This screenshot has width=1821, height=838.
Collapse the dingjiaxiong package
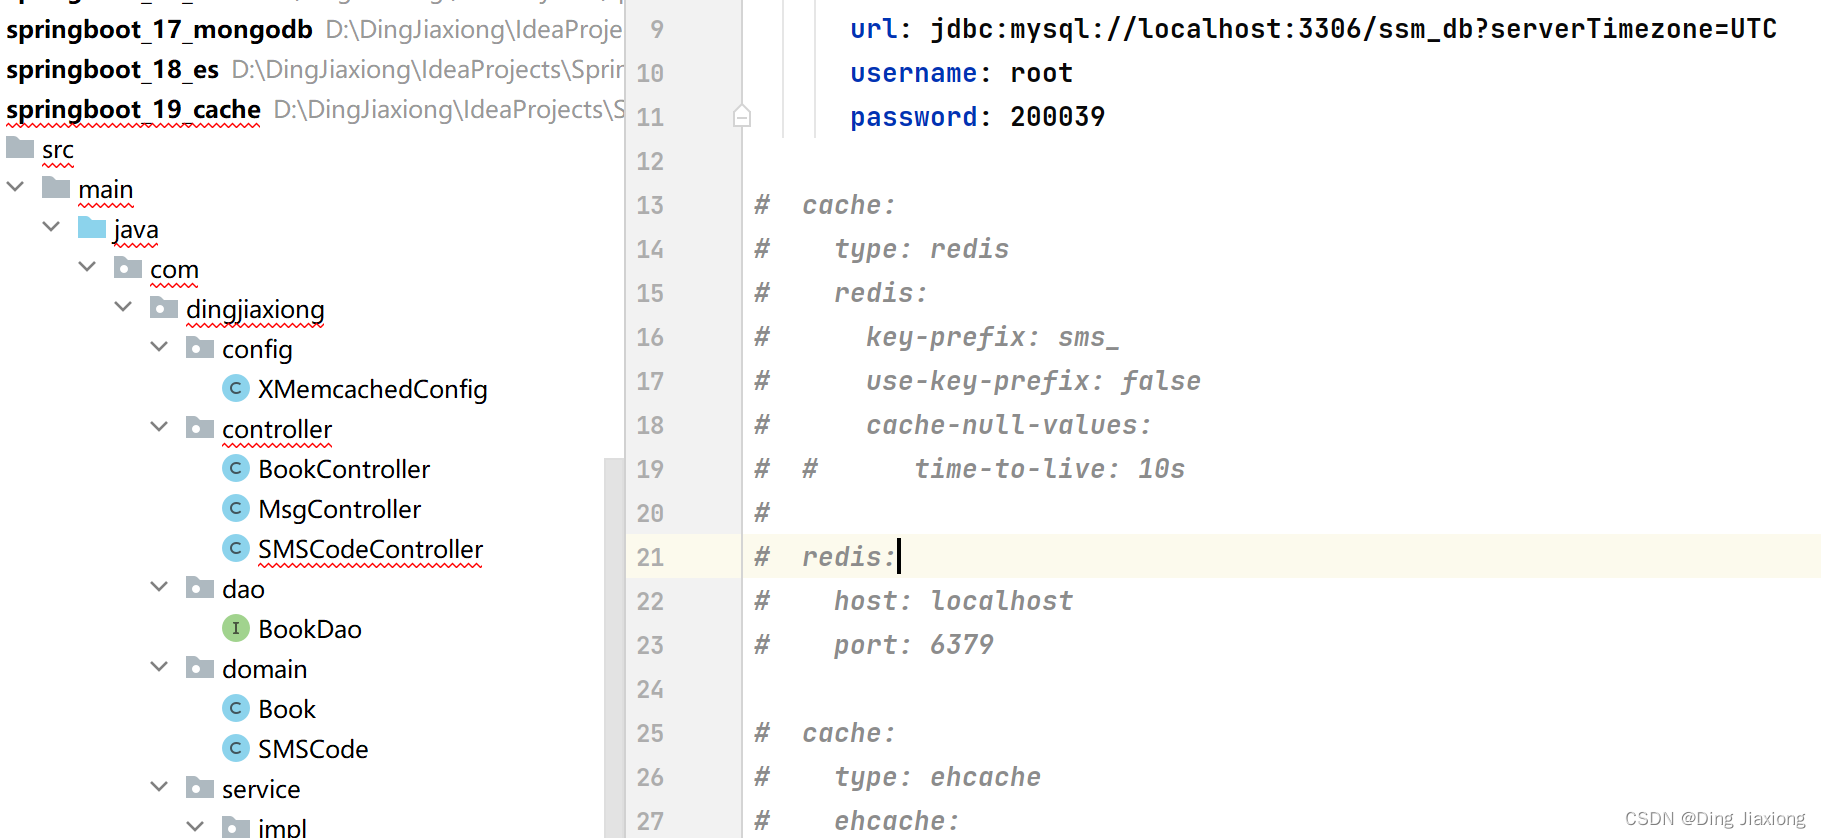point(123,307)
